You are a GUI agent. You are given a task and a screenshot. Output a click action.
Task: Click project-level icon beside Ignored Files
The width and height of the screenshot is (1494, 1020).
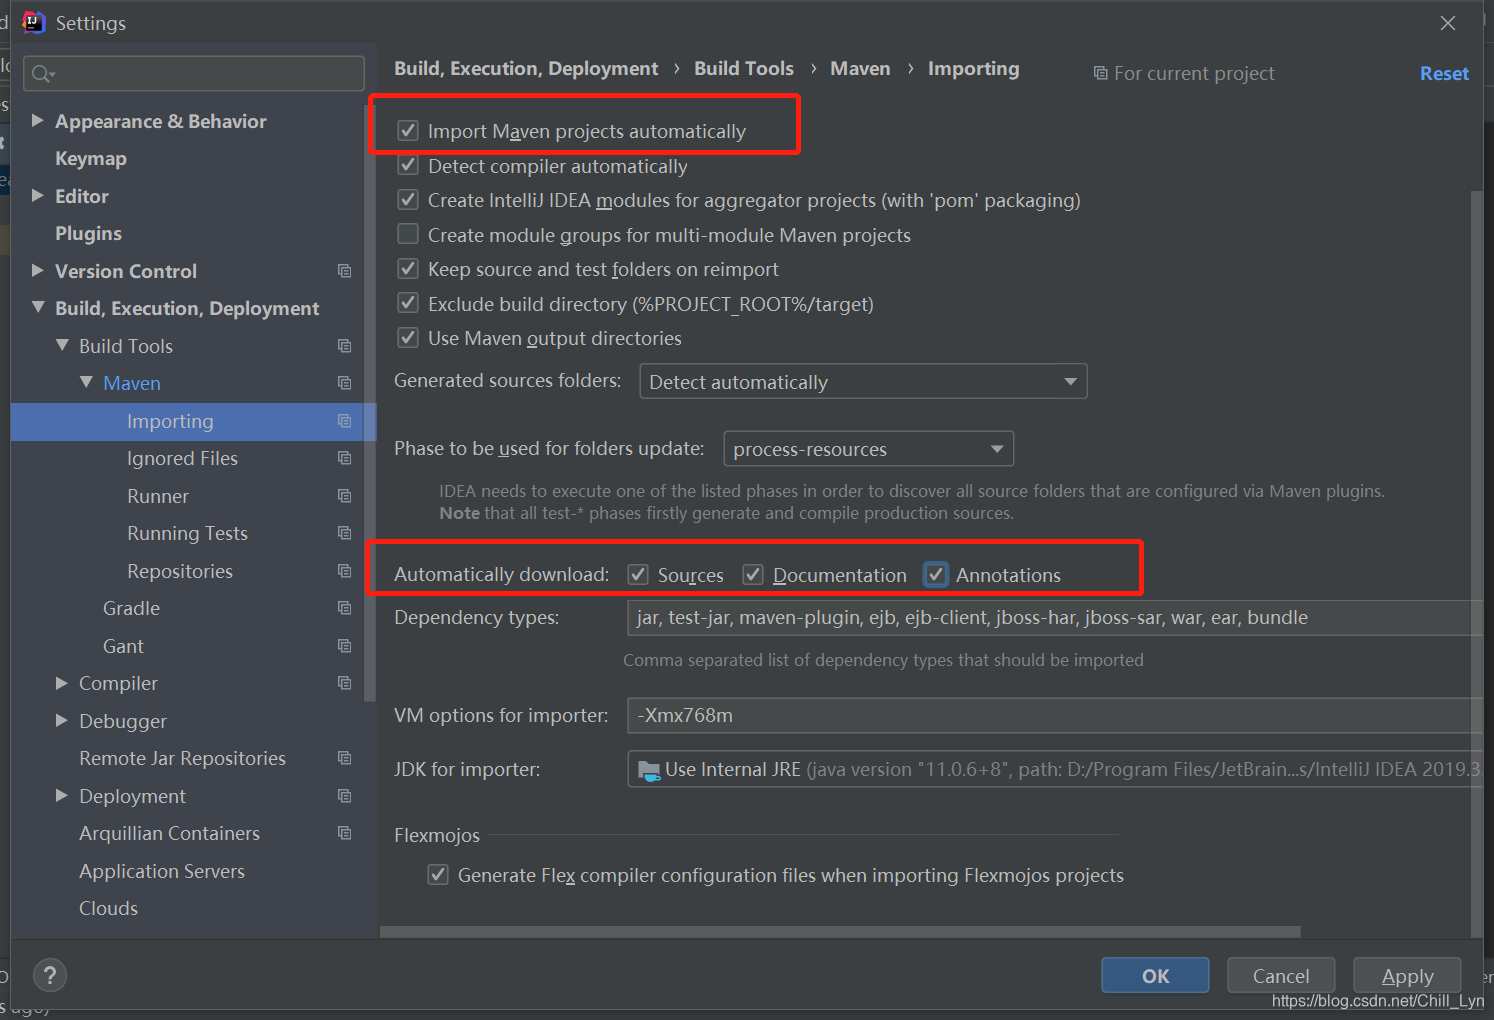344,458
